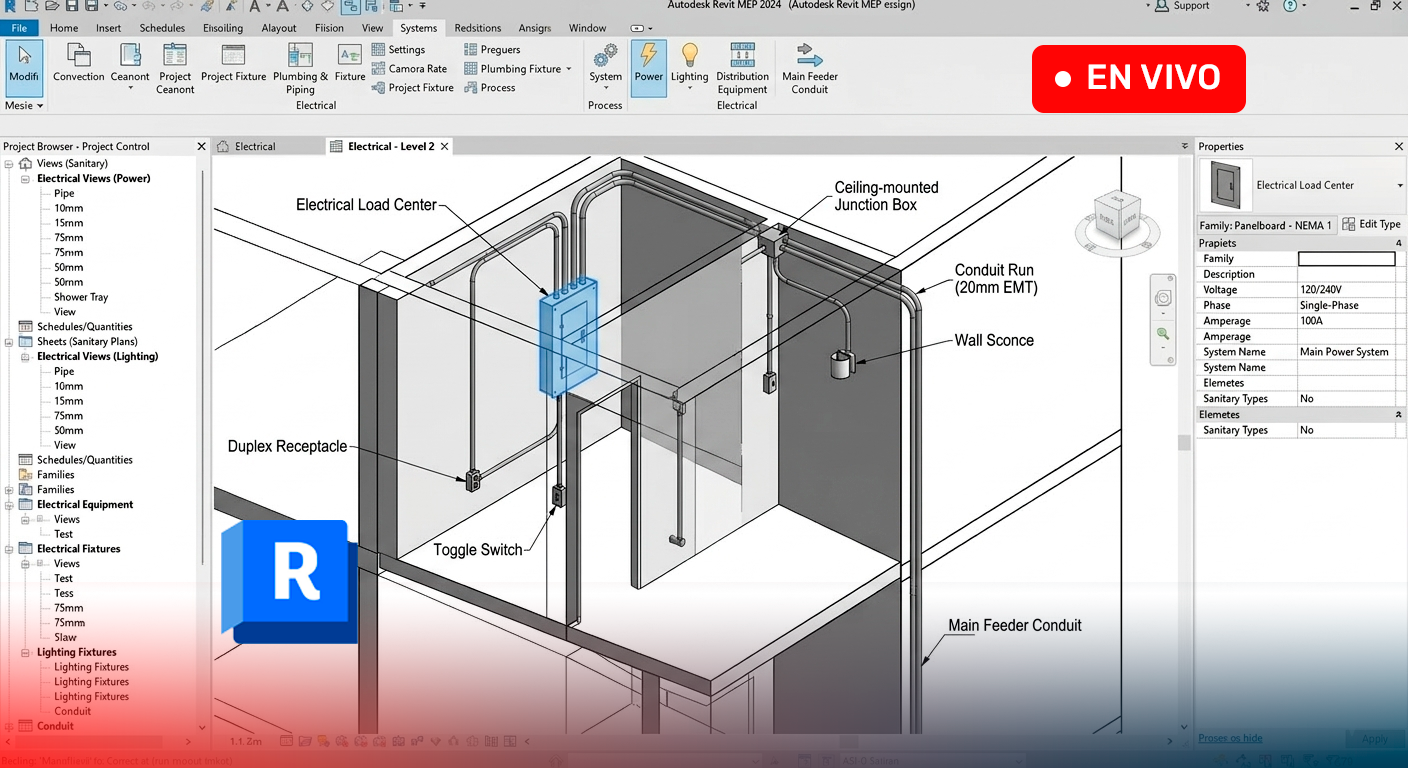Collapse the Electrical Views (Lighting) tree node
The width and height of the screenshot is (1408, 768).
pos(25,357)
